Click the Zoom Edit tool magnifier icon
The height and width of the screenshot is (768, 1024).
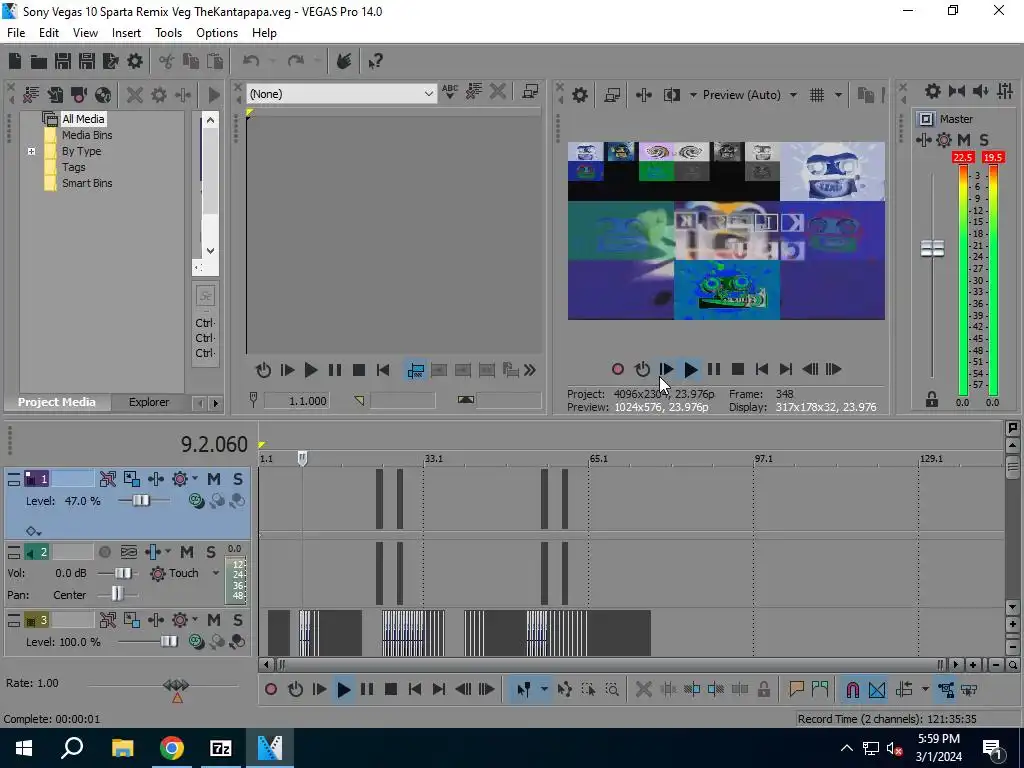(x=612, y=690)
